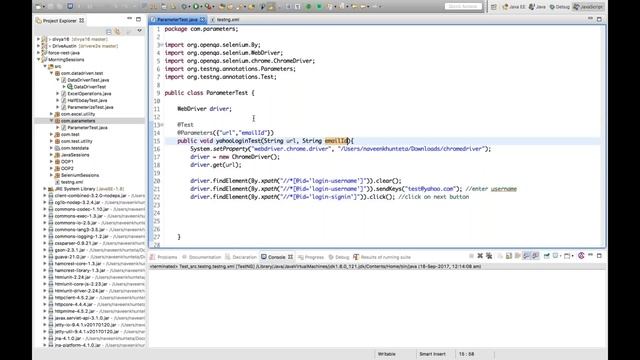Click Display Selected Console icon

click(x=556, y=256)
